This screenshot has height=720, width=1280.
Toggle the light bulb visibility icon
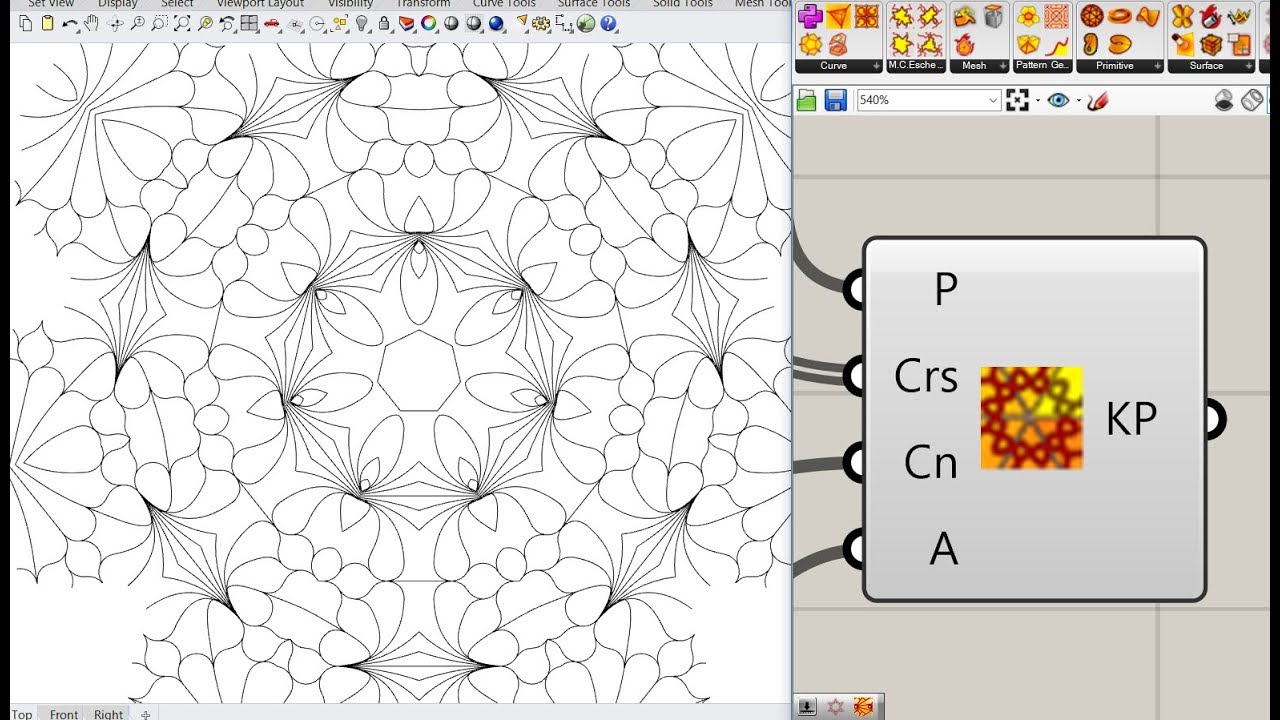click(x=362, y=24)
